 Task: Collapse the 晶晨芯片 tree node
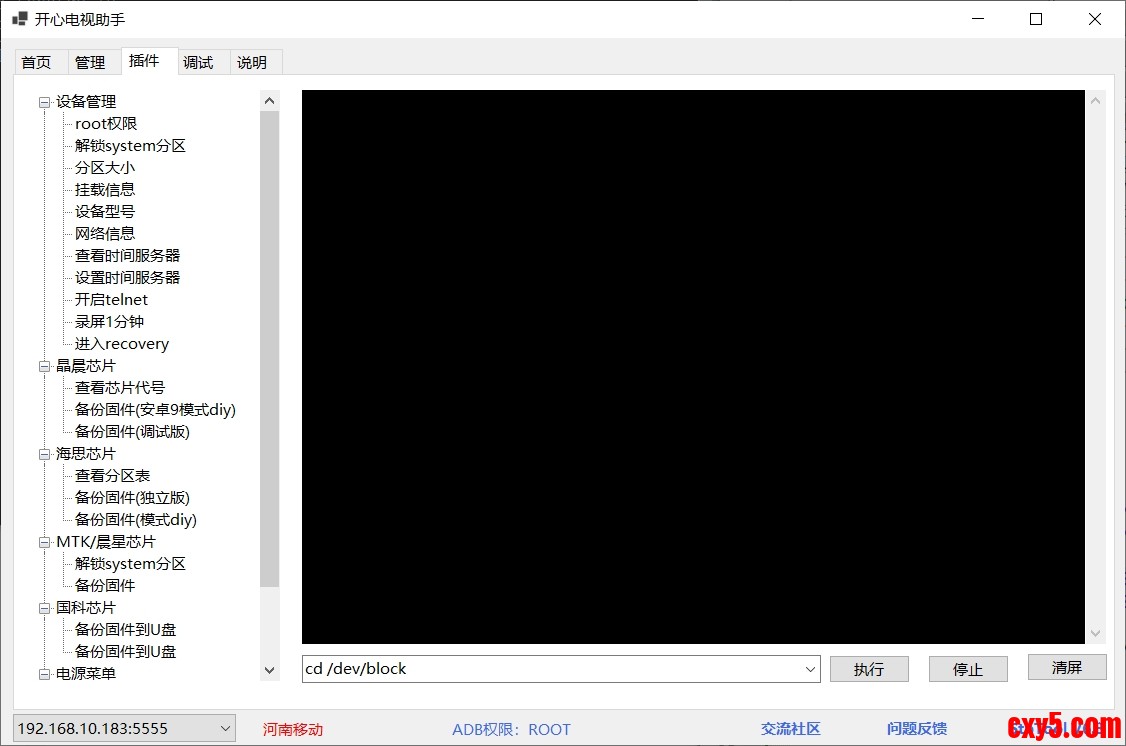tap(44, 366)
